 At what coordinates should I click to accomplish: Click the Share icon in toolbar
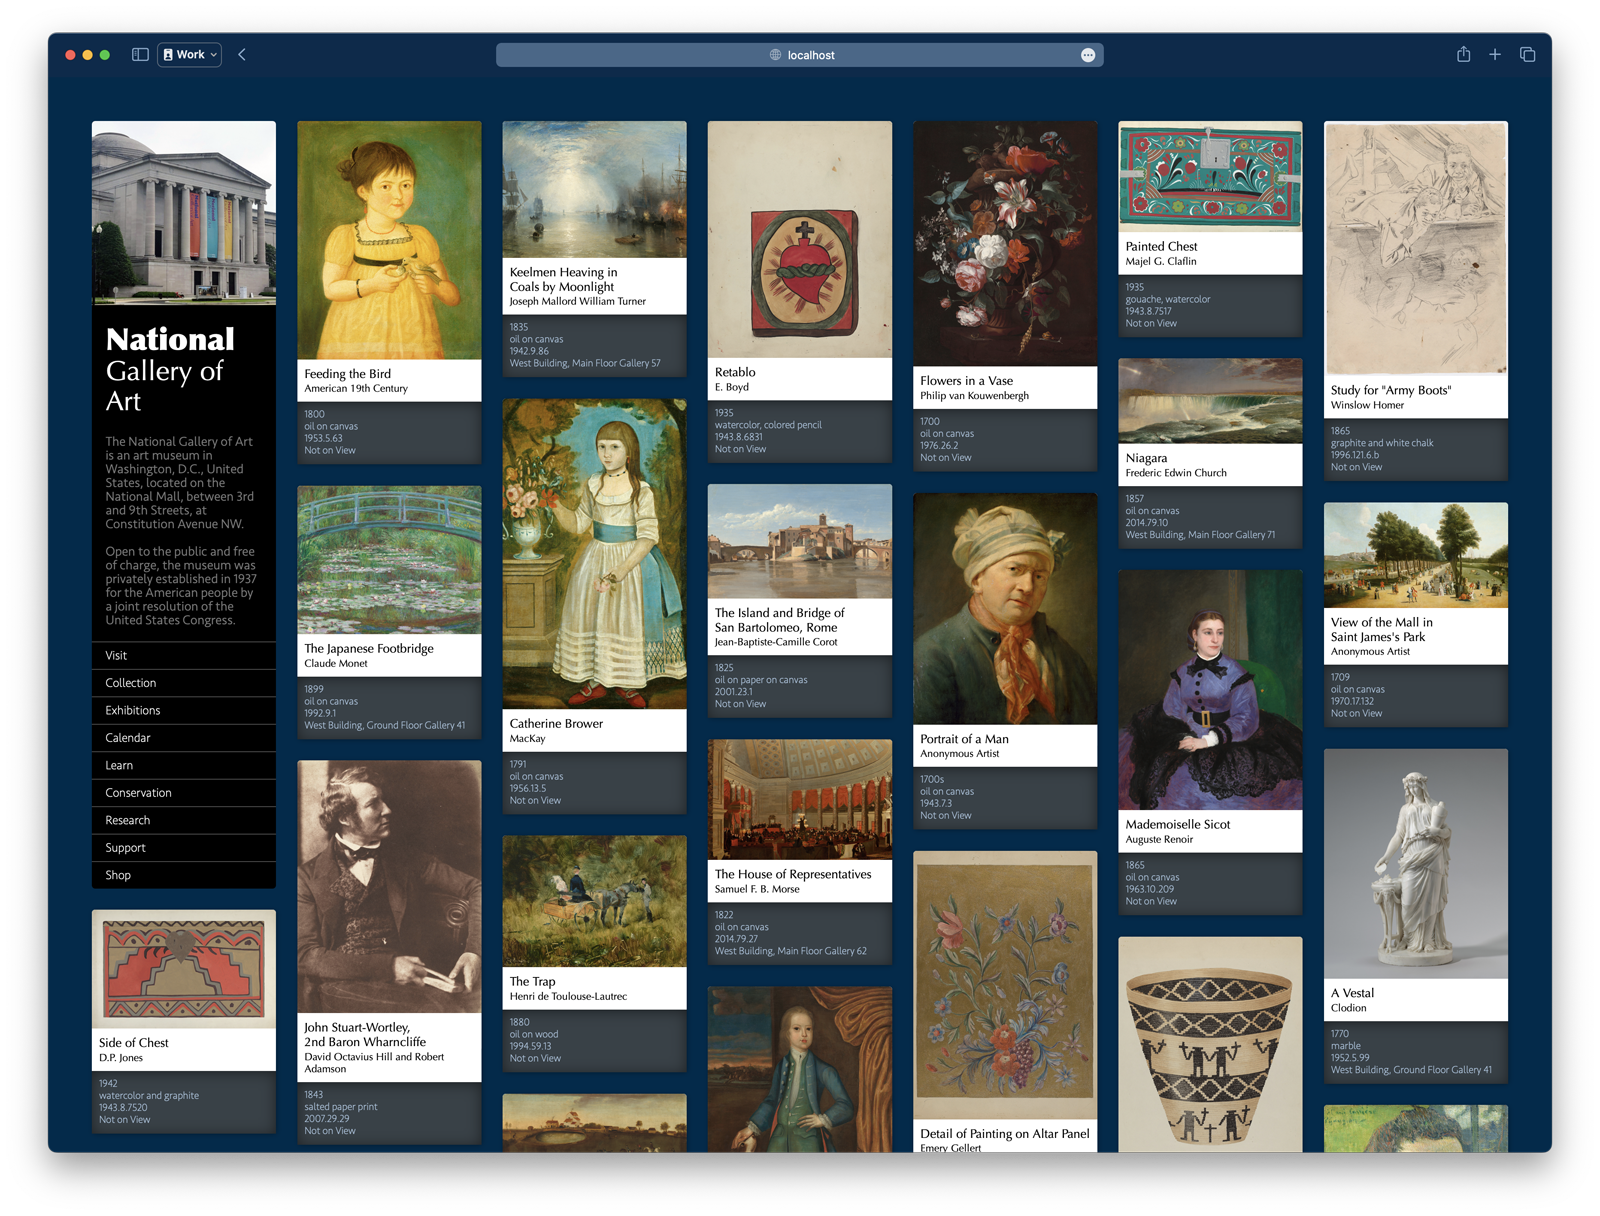1463,55
